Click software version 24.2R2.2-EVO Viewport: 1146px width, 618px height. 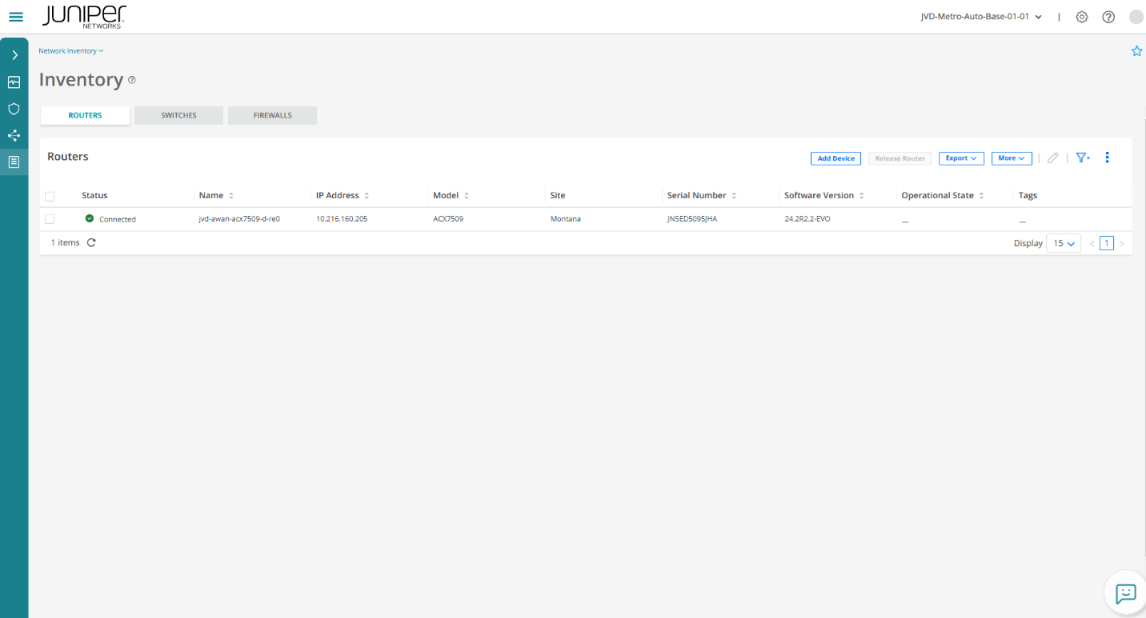(x=807, y=219)
